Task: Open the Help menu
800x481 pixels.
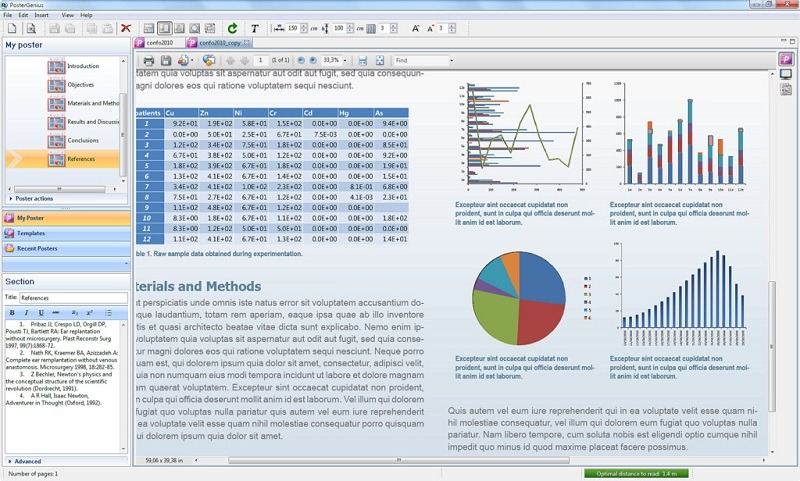Action: (86, 15)
